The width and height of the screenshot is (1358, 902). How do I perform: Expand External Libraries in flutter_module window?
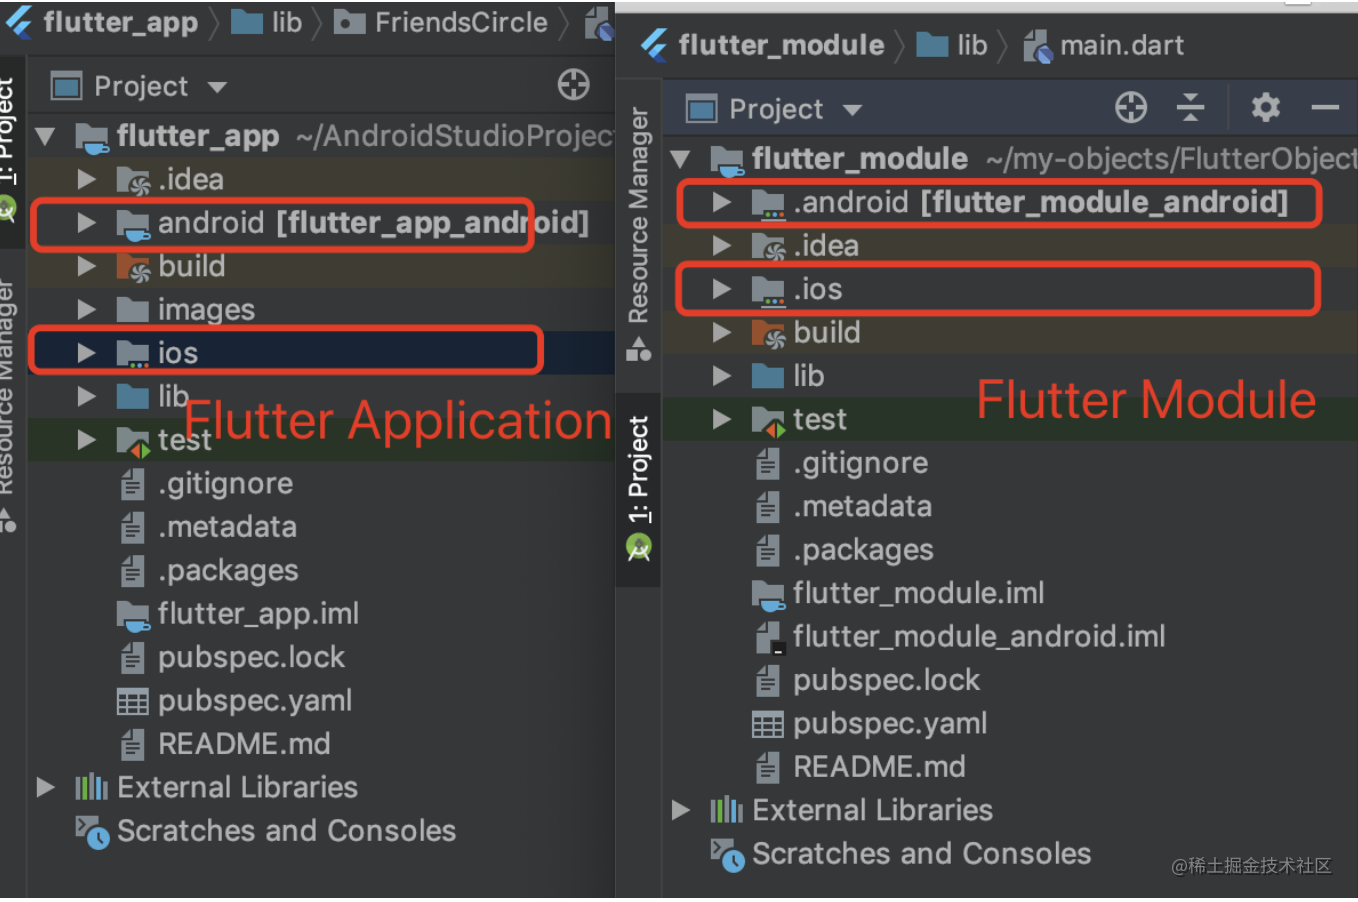point(681,810)
